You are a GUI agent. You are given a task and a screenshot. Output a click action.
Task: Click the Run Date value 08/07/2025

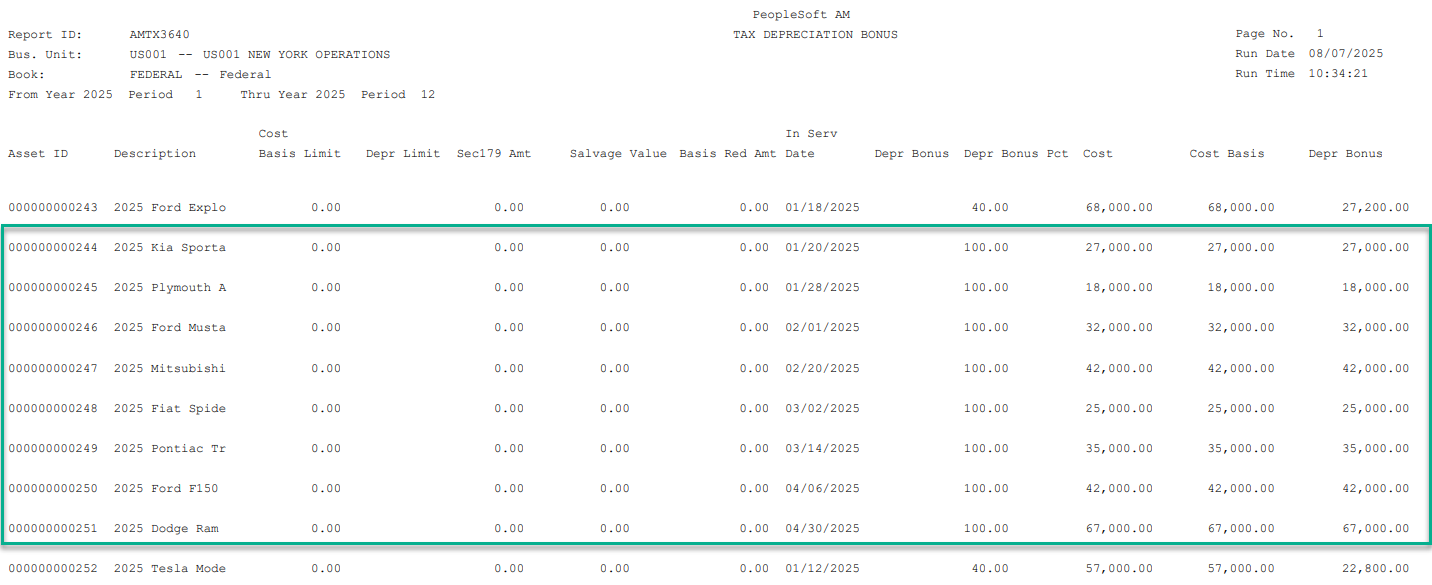coord(1346,54)
